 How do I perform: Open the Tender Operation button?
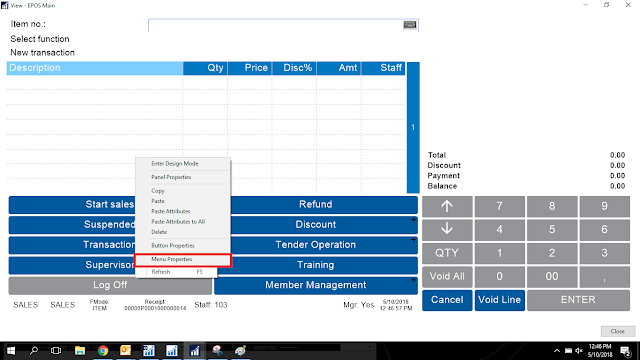tap(324, 245)
